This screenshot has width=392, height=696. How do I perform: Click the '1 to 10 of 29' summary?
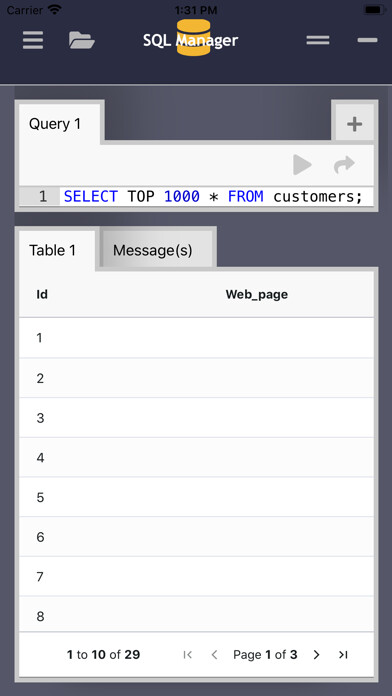[103, 654]
